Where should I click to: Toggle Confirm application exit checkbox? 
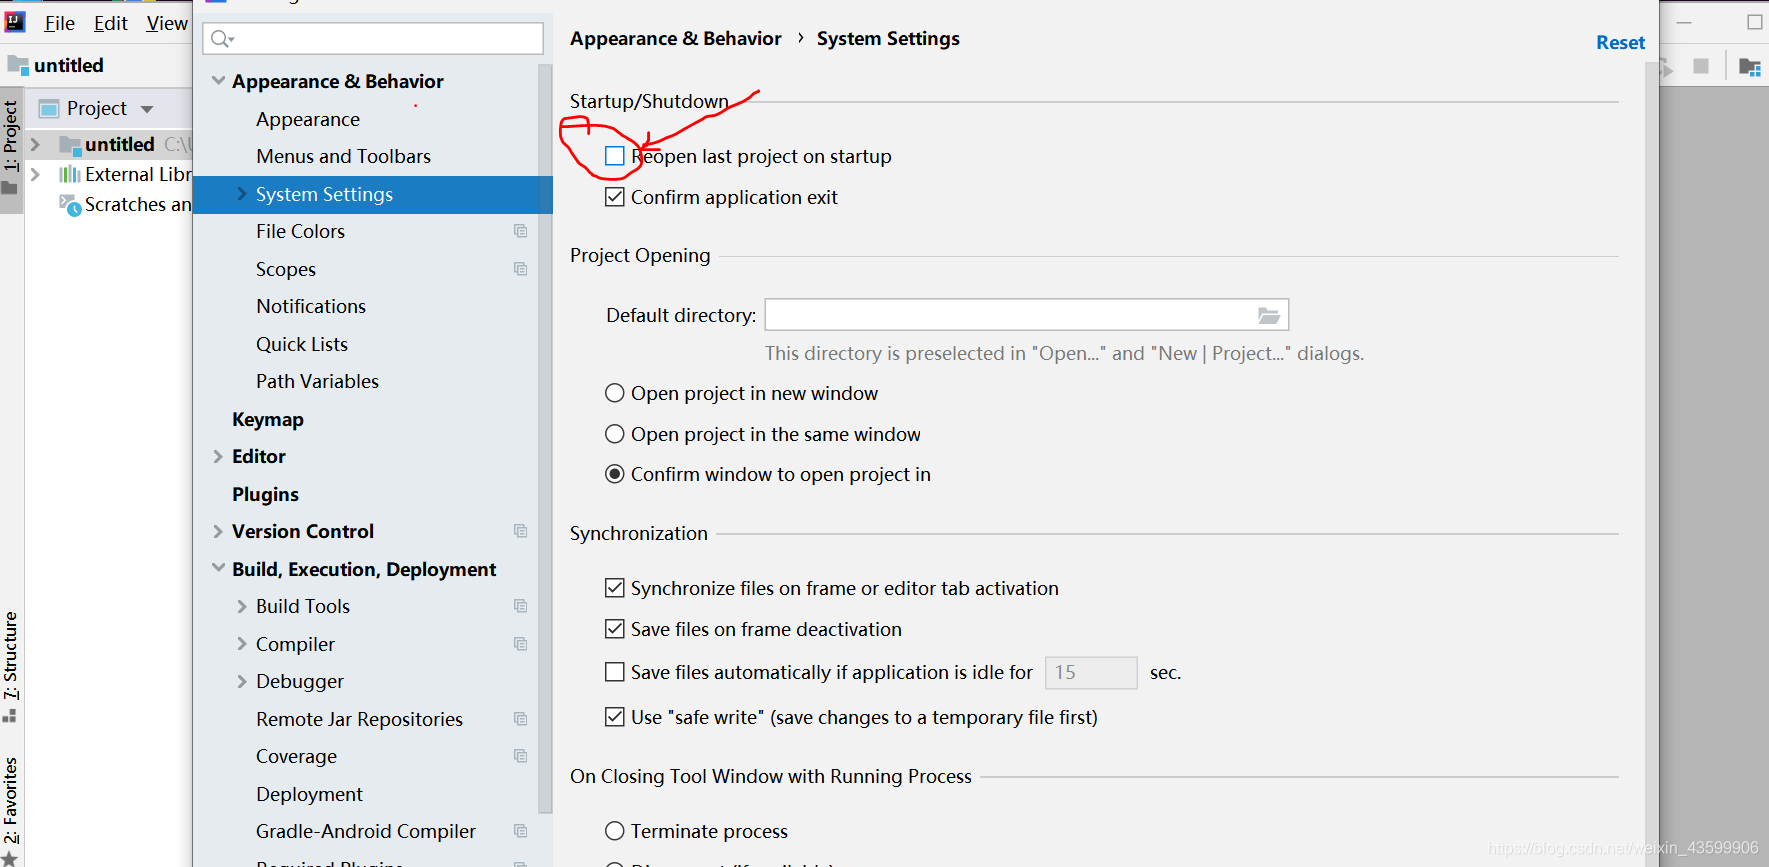click(x=615, y=197)
